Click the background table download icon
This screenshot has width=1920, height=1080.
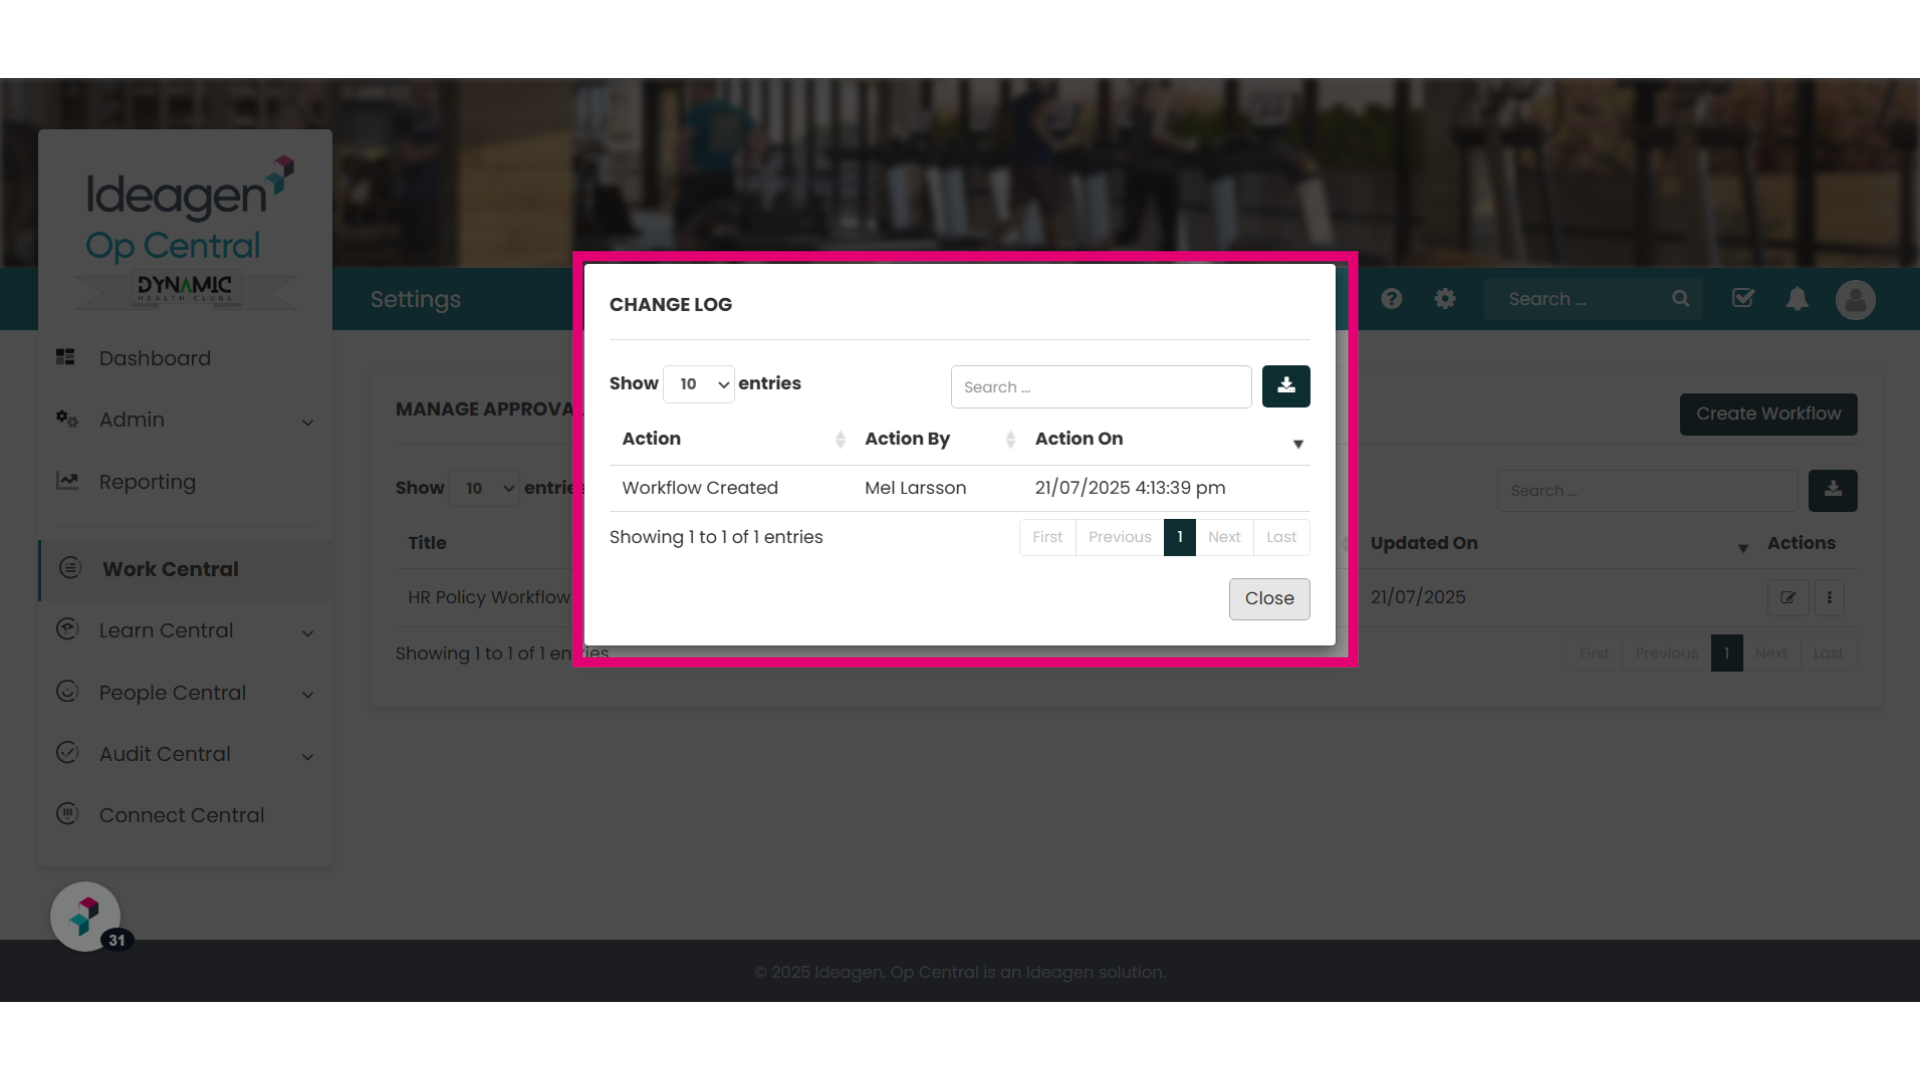click(1832, 490)
